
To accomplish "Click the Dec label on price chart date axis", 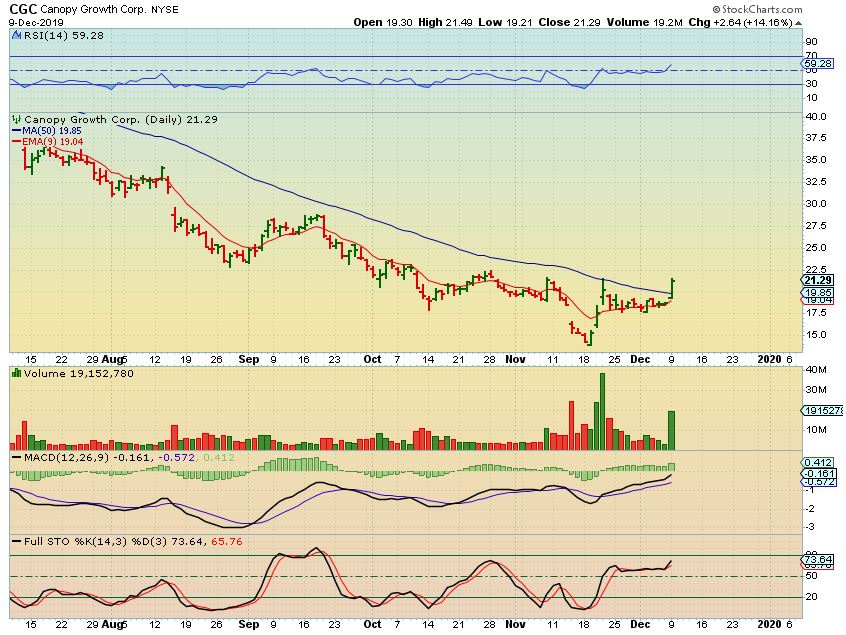I will click(x=640, y=359).
